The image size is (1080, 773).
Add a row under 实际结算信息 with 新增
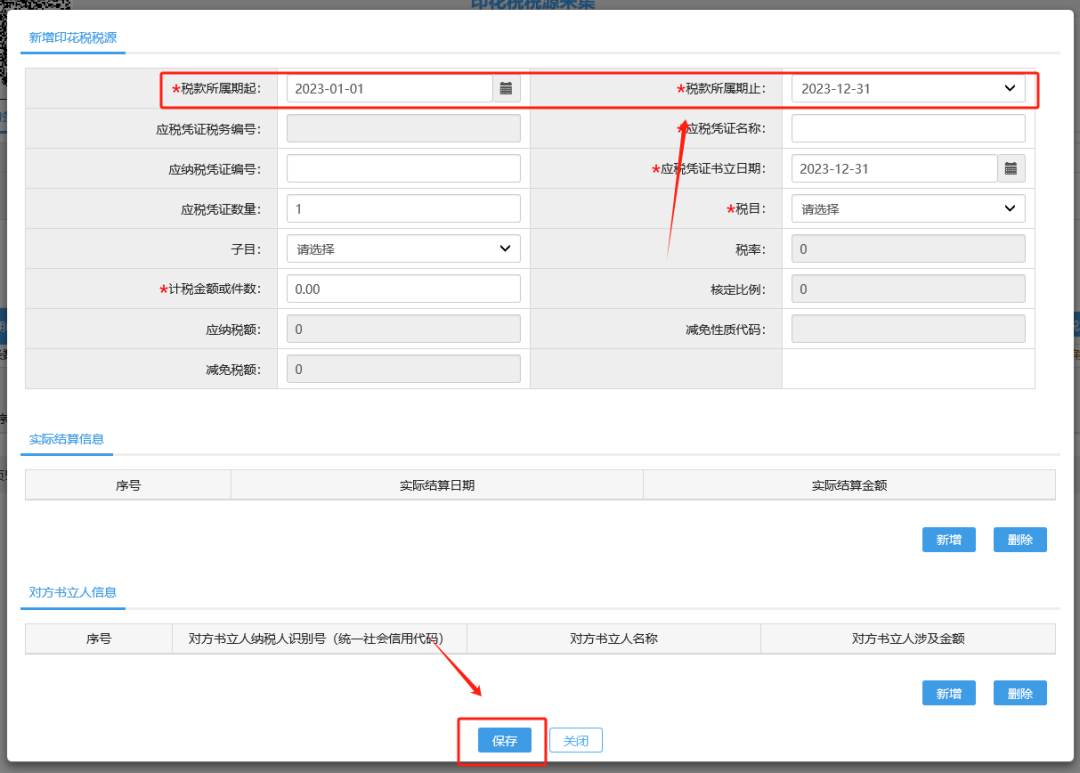coord(948,540)
